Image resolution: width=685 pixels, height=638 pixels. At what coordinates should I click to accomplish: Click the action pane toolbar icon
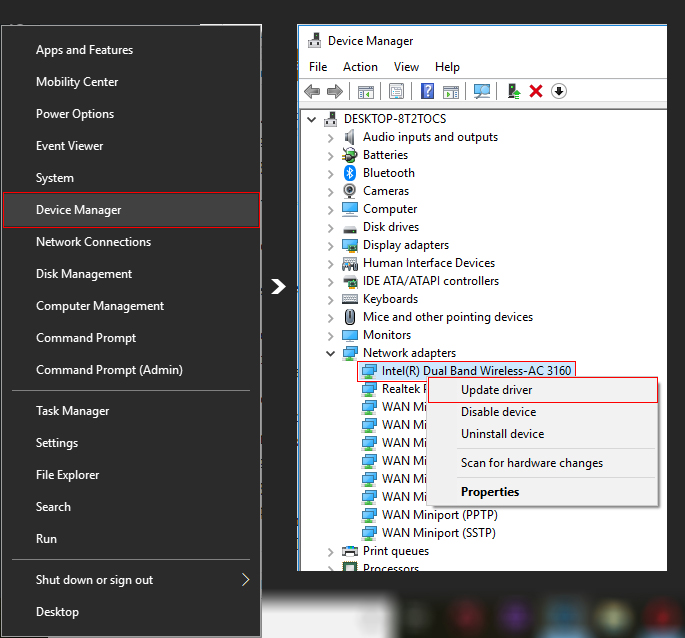click(451, 92)
